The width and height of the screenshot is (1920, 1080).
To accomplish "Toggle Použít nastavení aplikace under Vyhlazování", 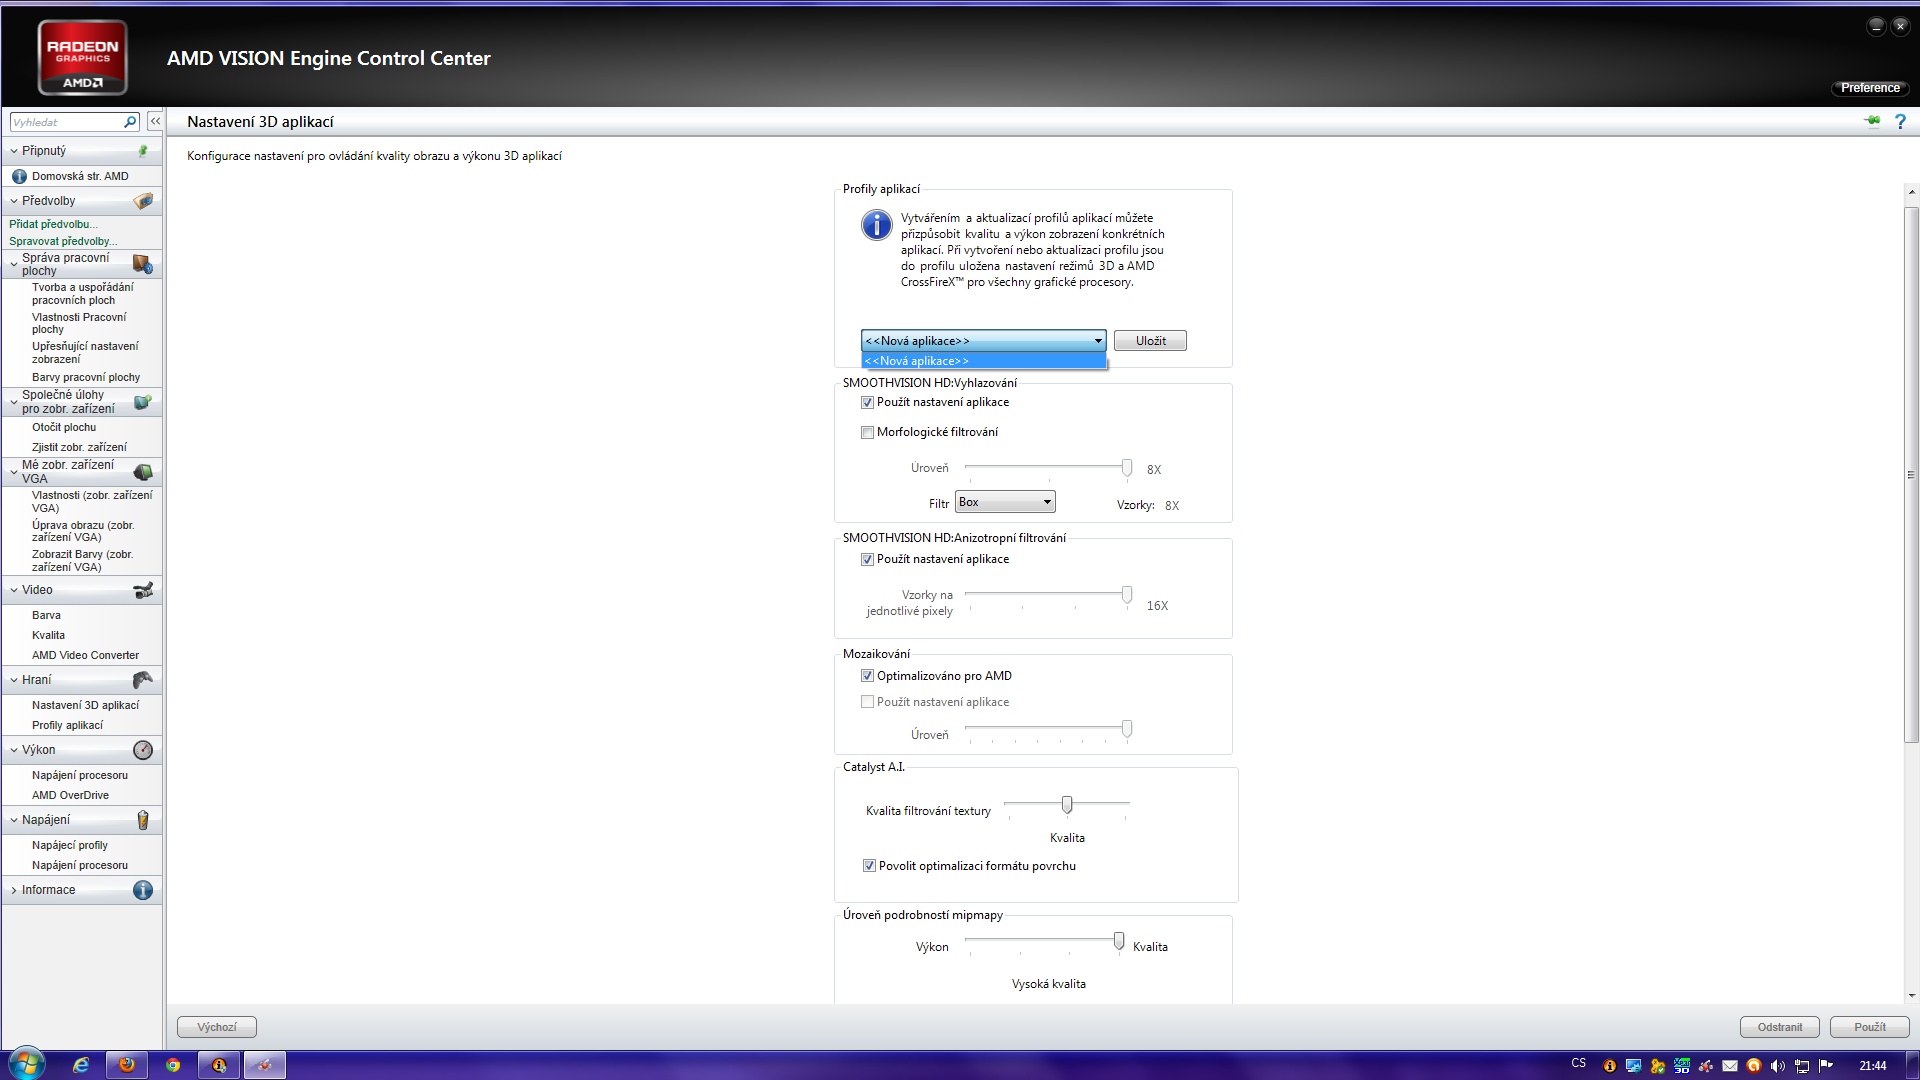I will (x=867, y=403).
